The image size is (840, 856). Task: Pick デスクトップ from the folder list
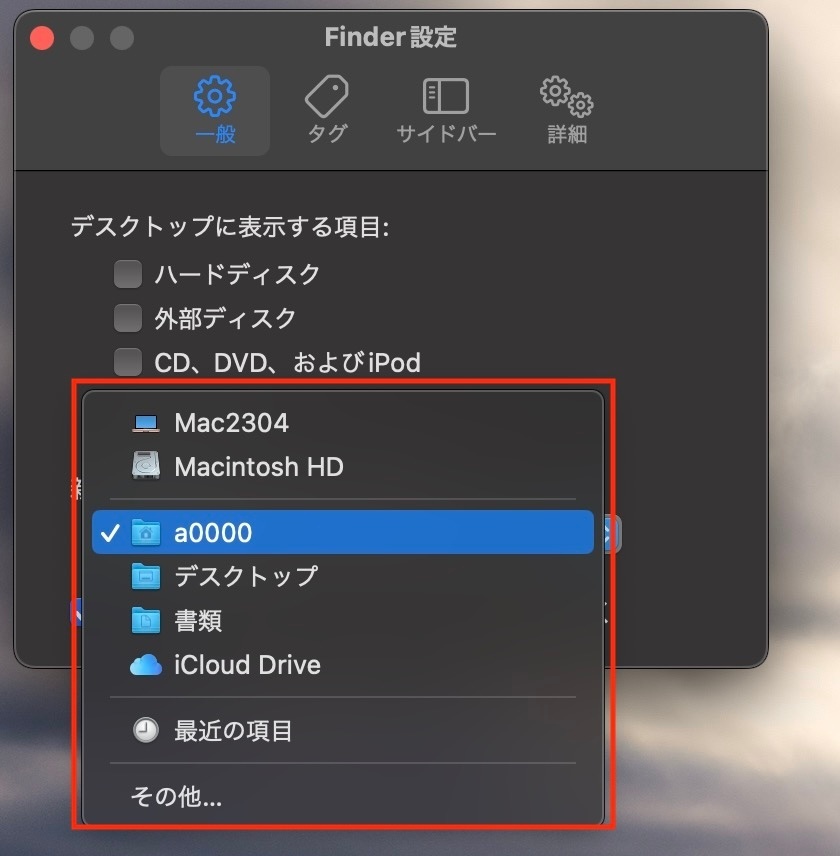click(x=343, y=576)
